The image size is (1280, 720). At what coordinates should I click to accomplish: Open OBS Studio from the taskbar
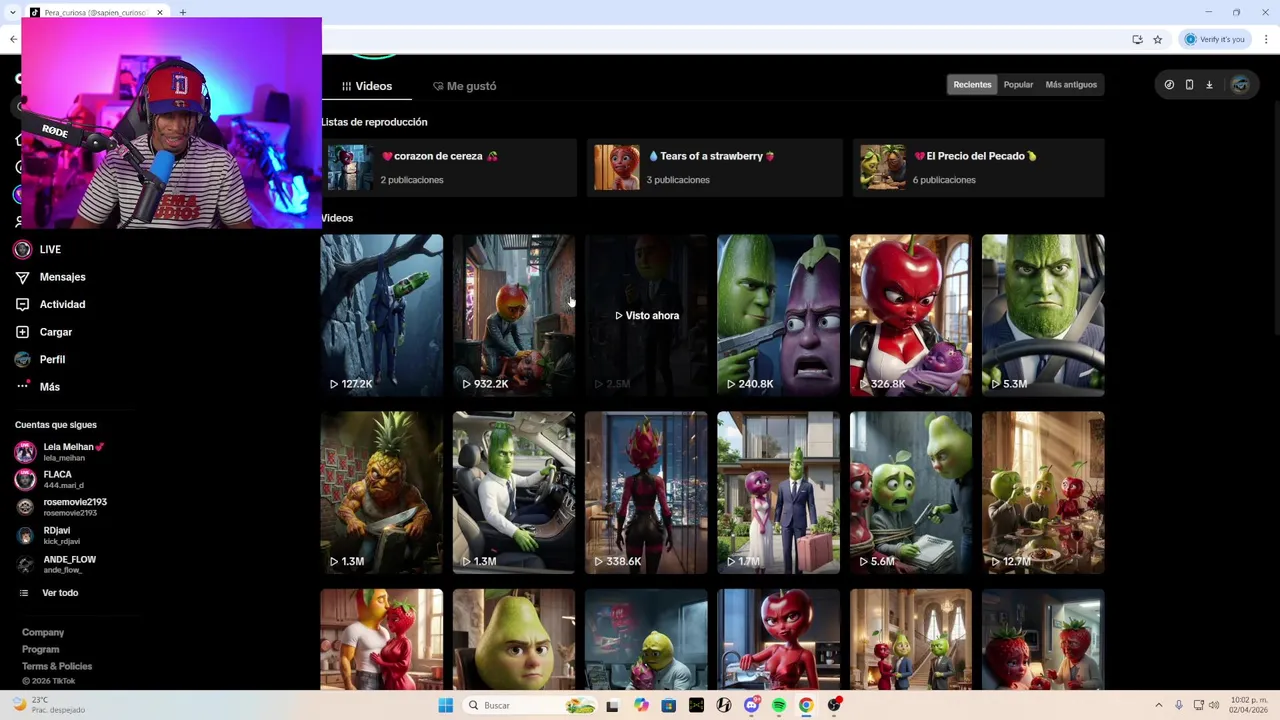834,705
